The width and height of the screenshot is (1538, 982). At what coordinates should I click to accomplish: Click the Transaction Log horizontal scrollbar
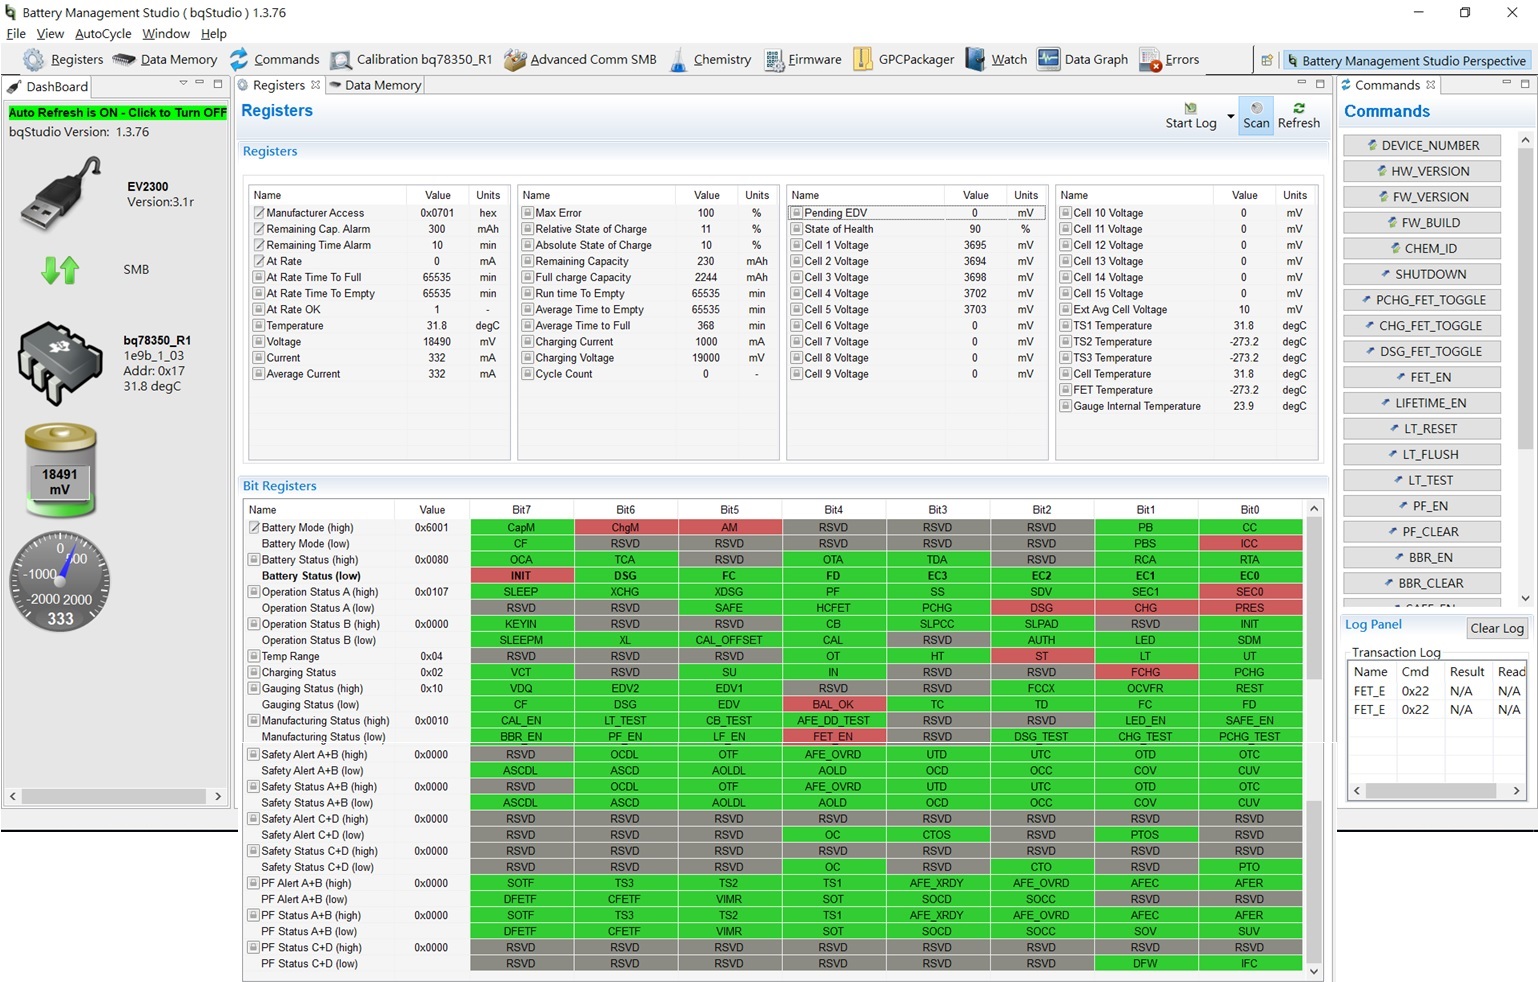[x=1431, y=790]
